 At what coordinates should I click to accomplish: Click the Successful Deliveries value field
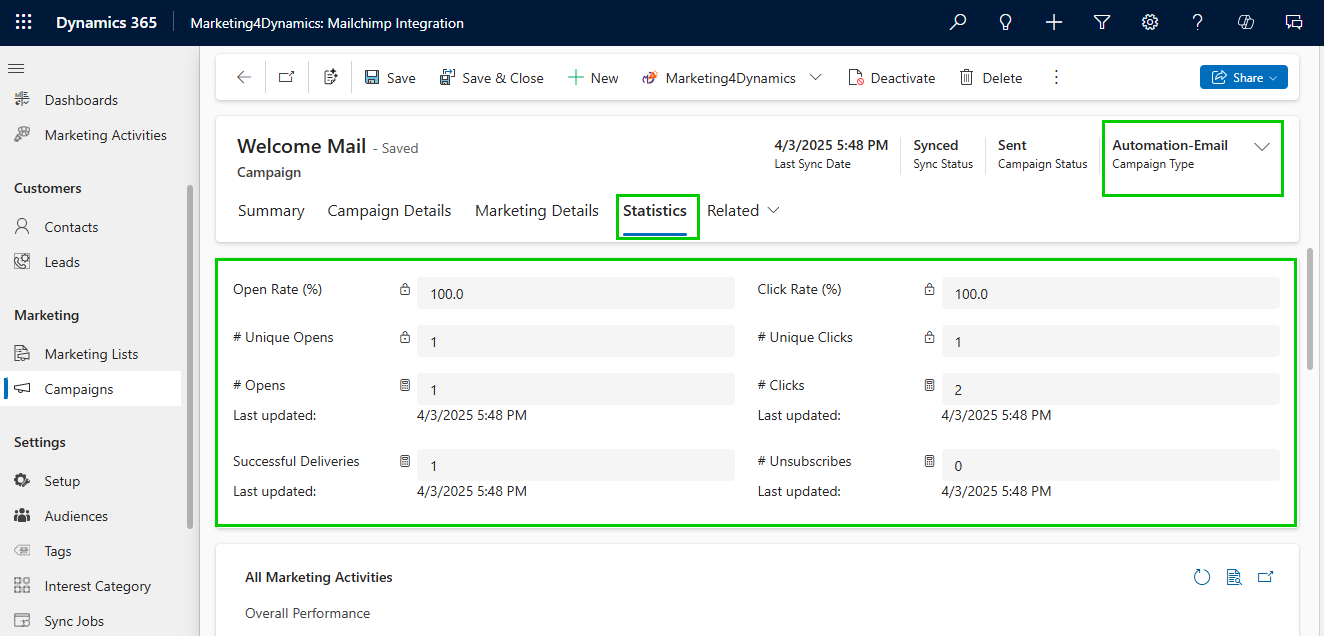click(576, 465)
